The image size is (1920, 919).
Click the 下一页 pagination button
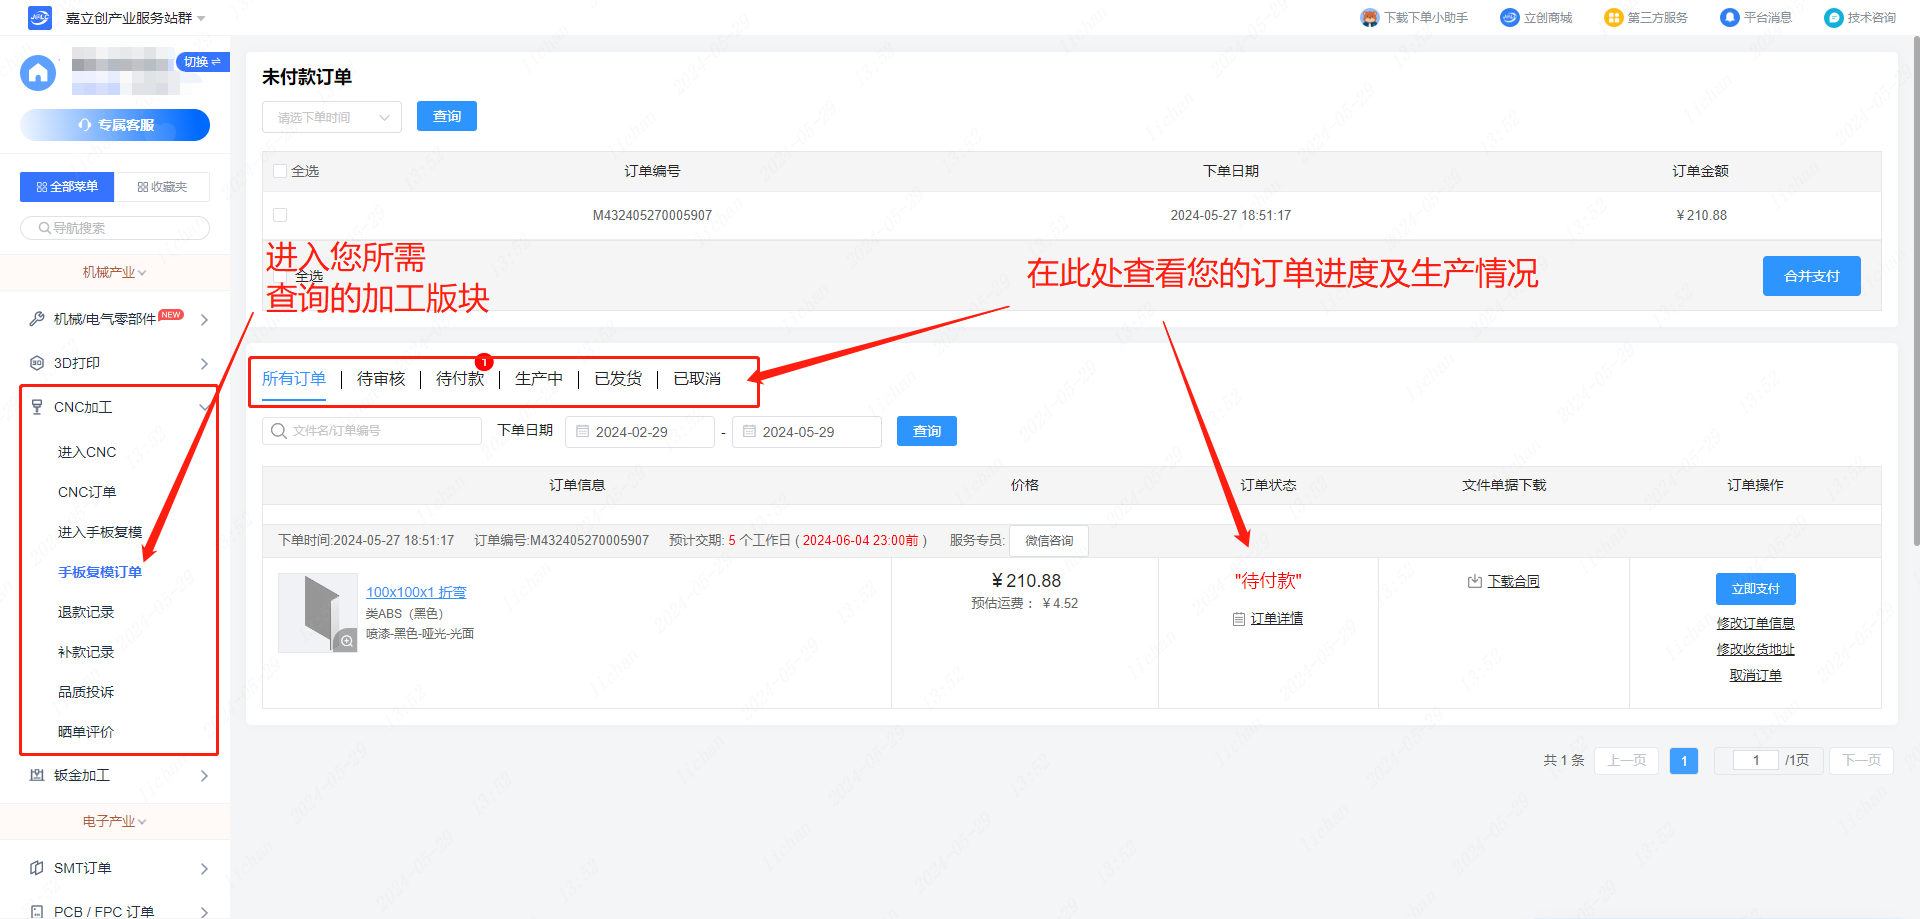coord(1861,761)
